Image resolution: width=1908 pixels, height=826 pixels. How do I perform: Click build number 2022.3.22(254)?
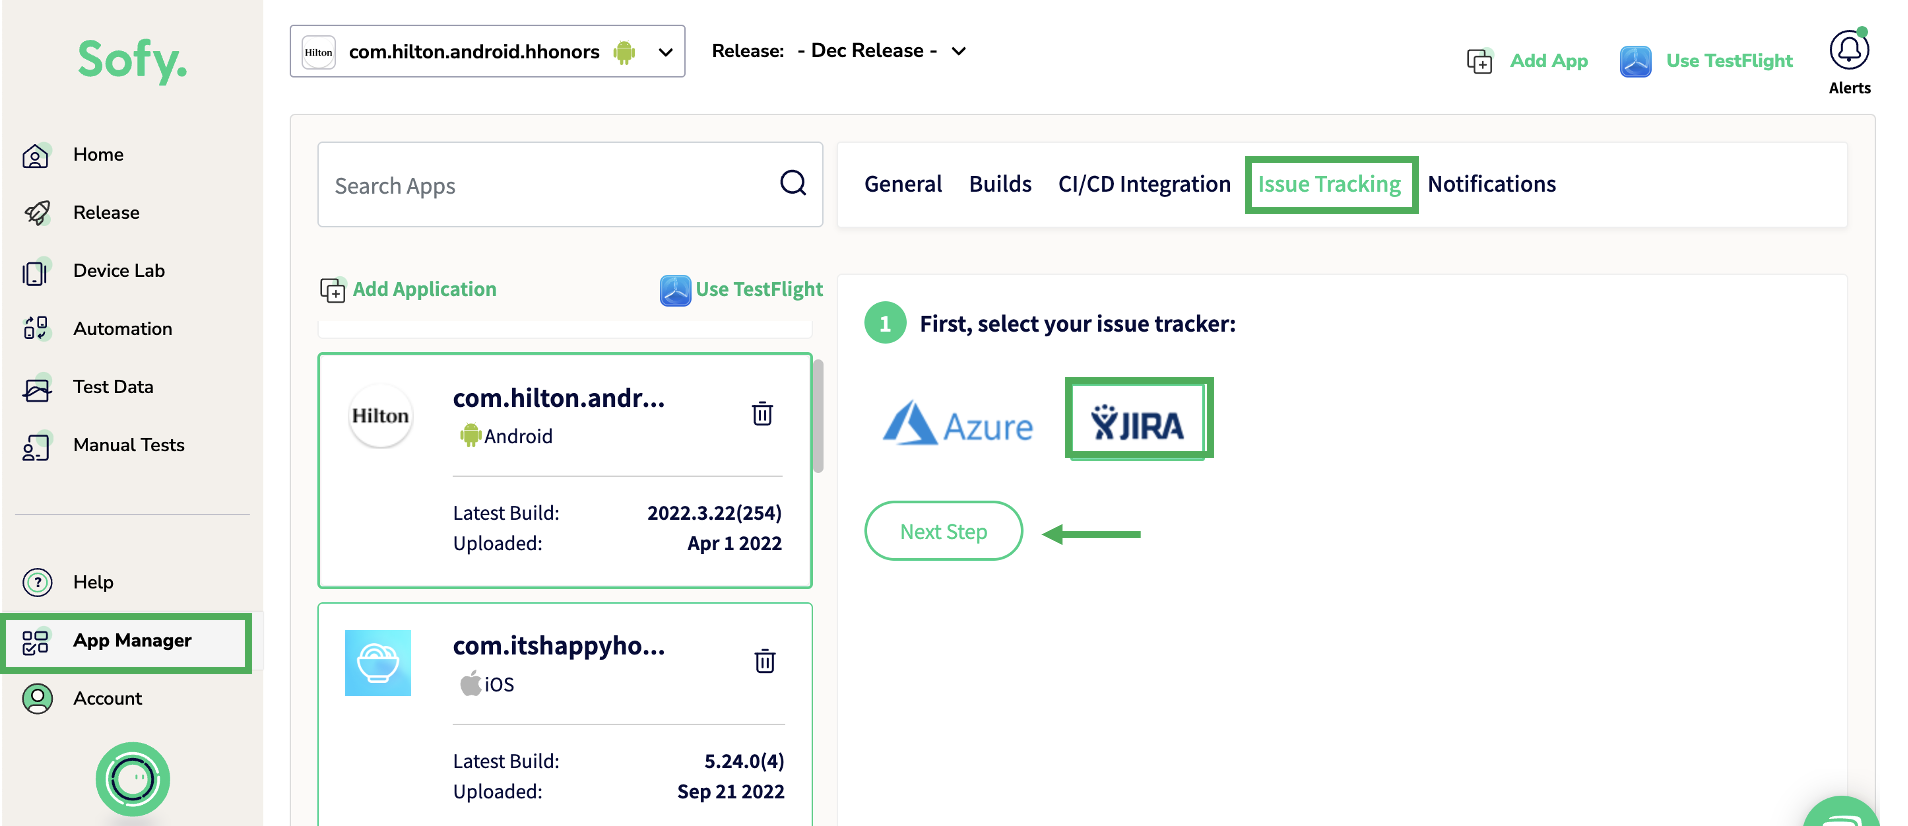point(714,513)
